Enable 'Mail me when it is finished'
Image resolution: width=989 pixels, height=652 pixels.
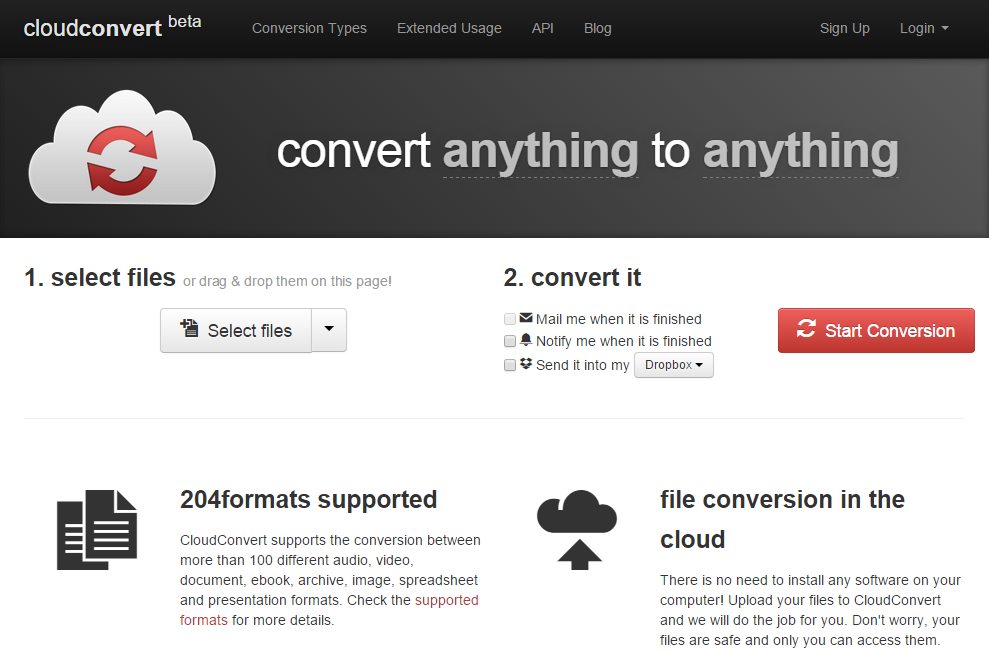(510, 319)
